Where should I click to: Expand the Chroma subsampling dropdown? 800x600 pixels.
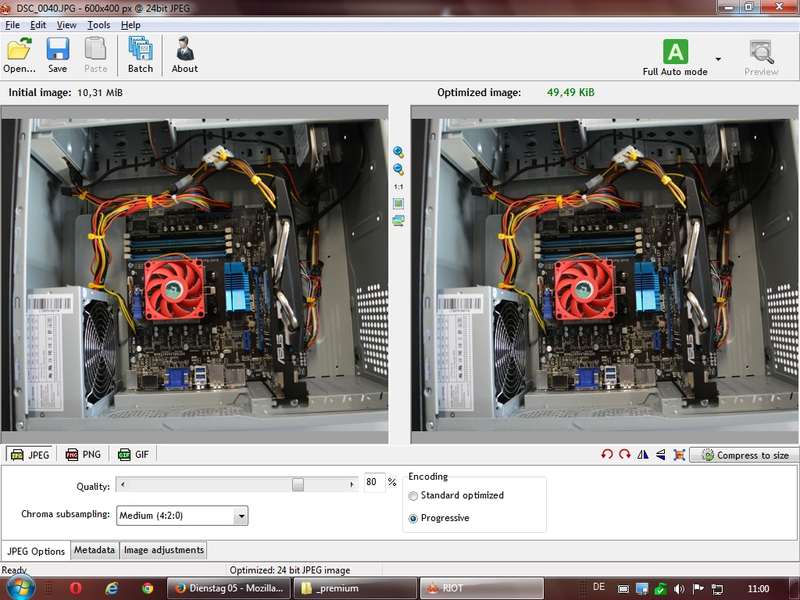tap(241, 516)
